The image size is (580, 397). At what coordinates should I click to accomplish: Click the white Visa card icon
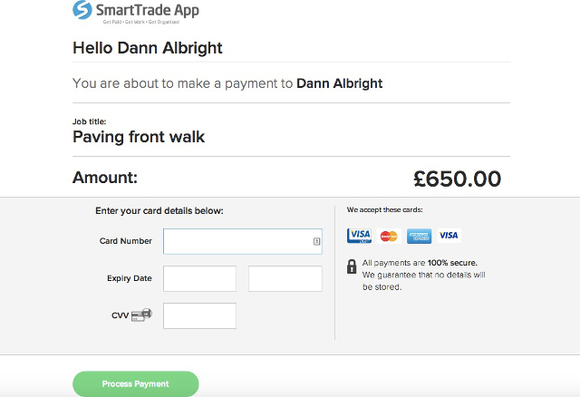(449, 235)
